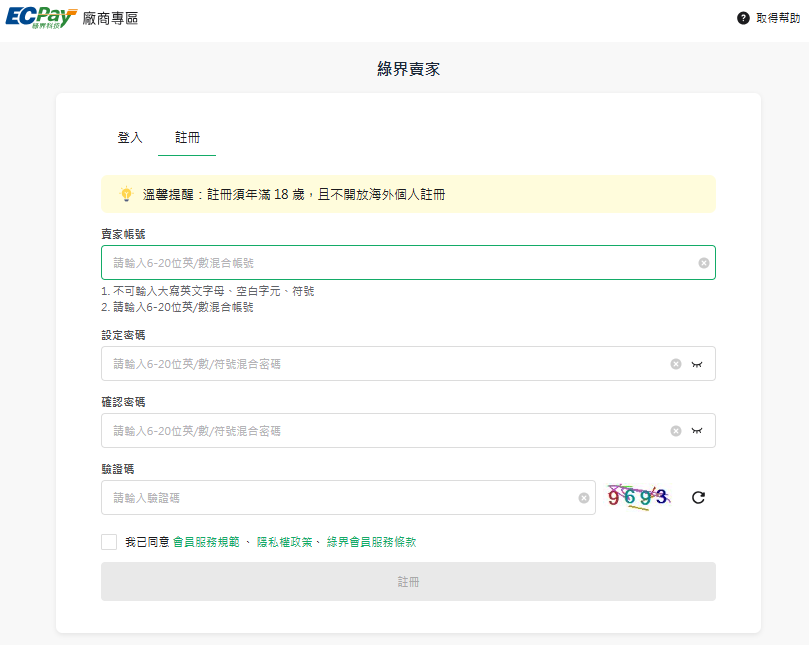Click the 取得幫助 help link
Viewport: 809px width, 645px height.
(777, 18)
